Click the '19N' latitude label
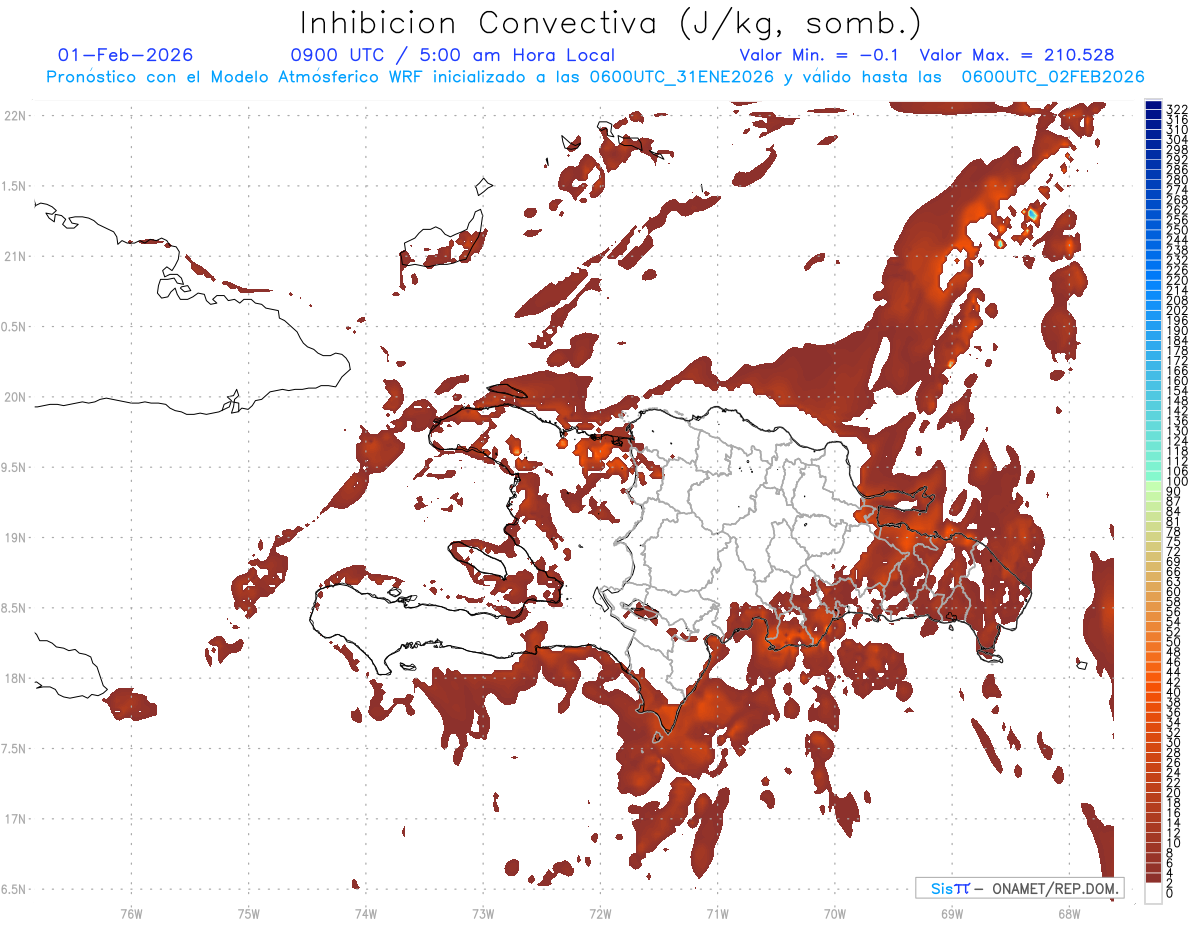Screen dimensions: 1200x927 pyautogui.click(x=14, y=538)
